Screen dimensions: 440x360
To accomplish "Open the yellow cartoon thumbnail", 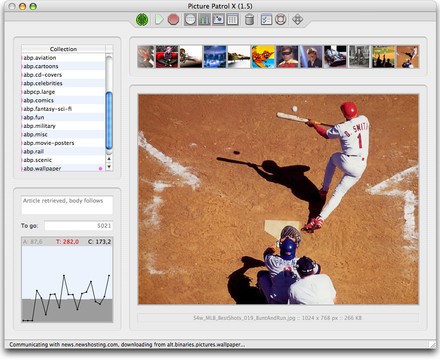I will click(263, 57).
